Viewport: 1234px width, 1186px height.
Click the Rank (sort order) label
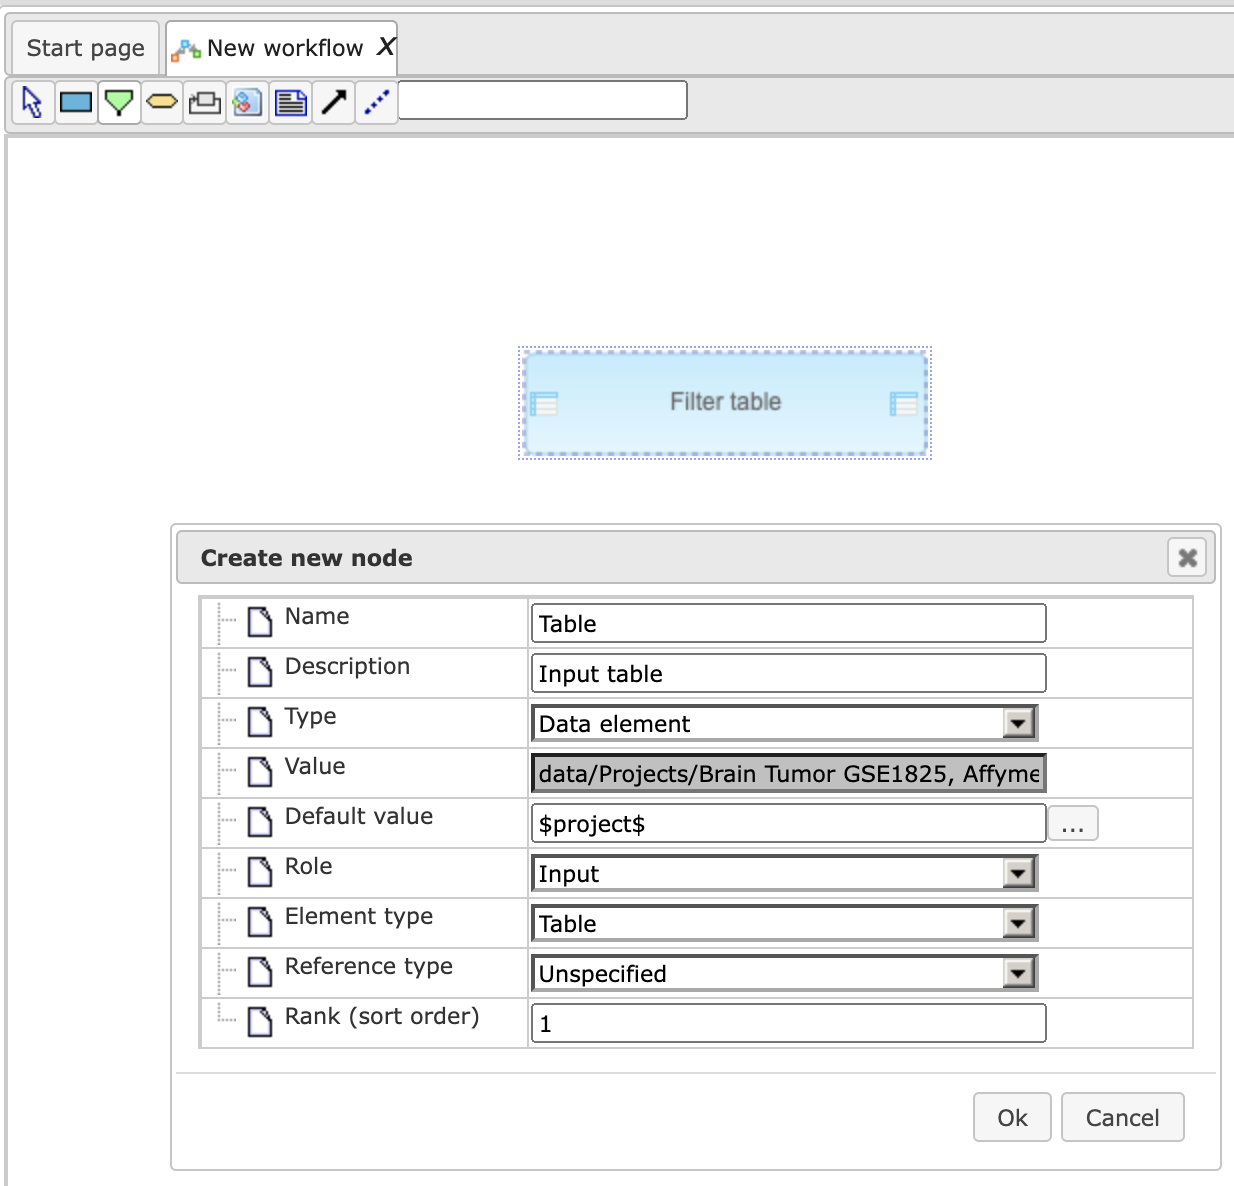382,1016
